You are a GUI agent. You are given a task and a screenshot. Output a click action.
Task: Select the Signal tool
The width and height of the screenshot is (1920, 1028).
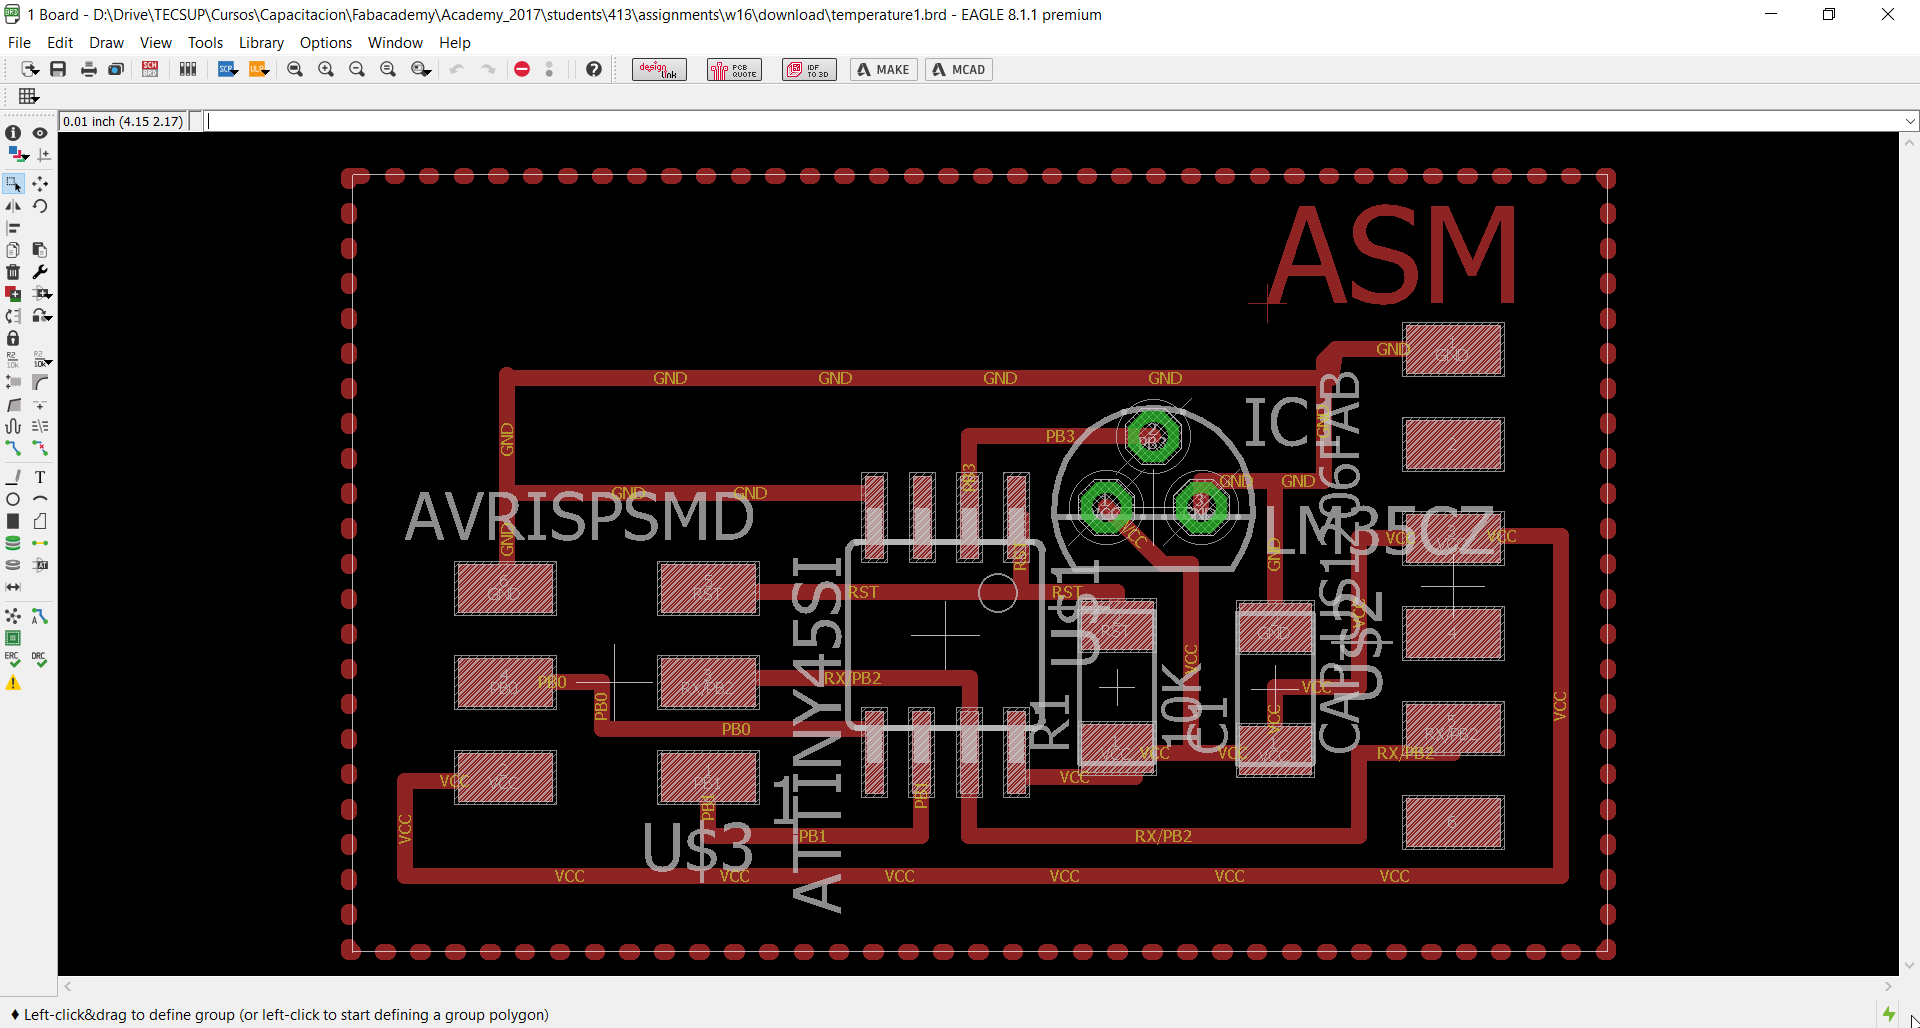pos(40,543)
